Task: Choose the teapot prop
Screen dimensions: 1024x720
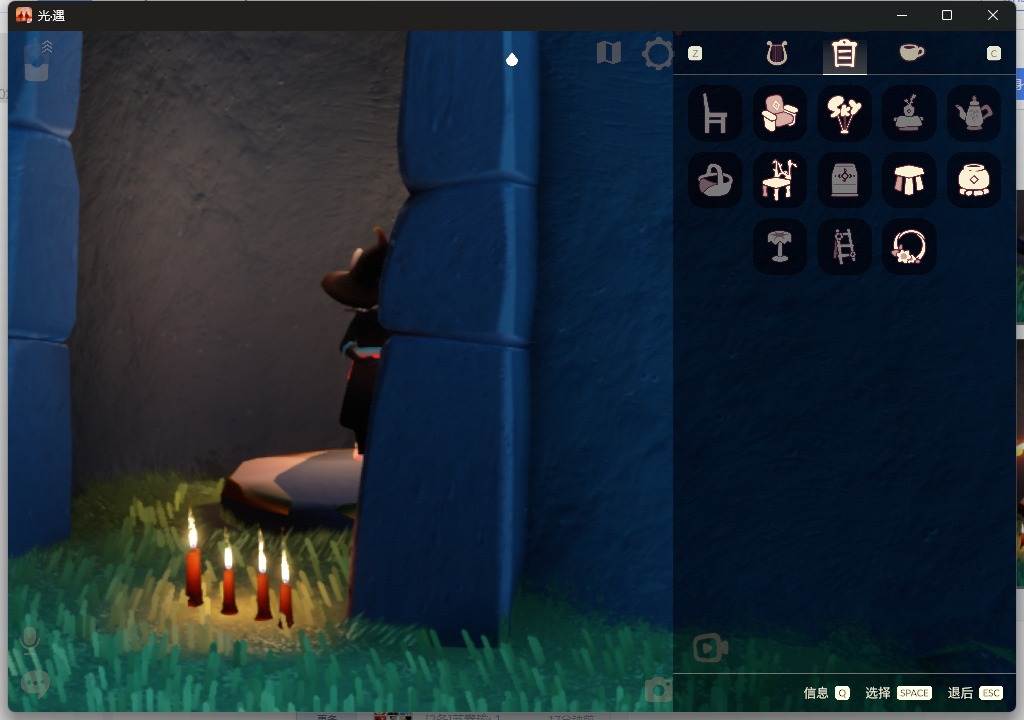Action: tap(973, 113)
